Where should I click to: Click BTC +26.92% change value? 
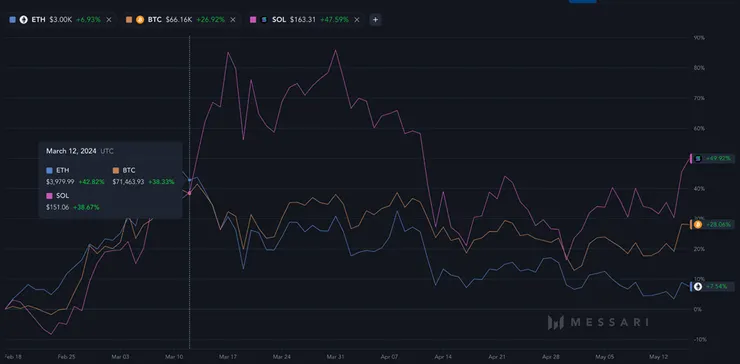[210, 20]
